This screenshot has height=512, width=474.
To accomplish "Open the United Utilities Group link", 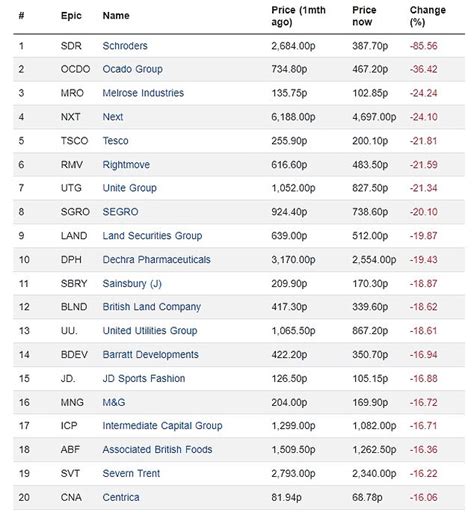I will point(150,331).
